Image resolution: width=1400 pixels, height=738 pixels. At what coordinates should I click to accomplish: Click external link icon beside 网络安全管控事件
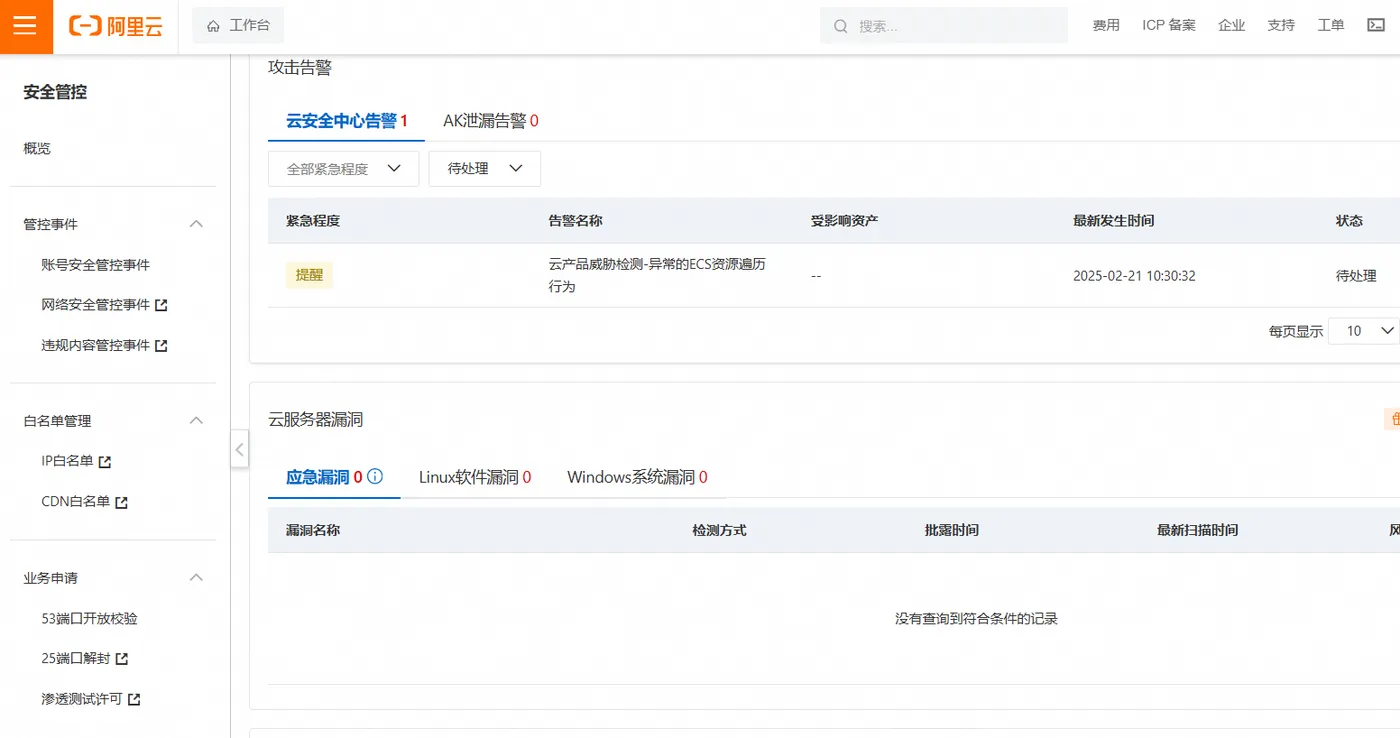[161, 305]
